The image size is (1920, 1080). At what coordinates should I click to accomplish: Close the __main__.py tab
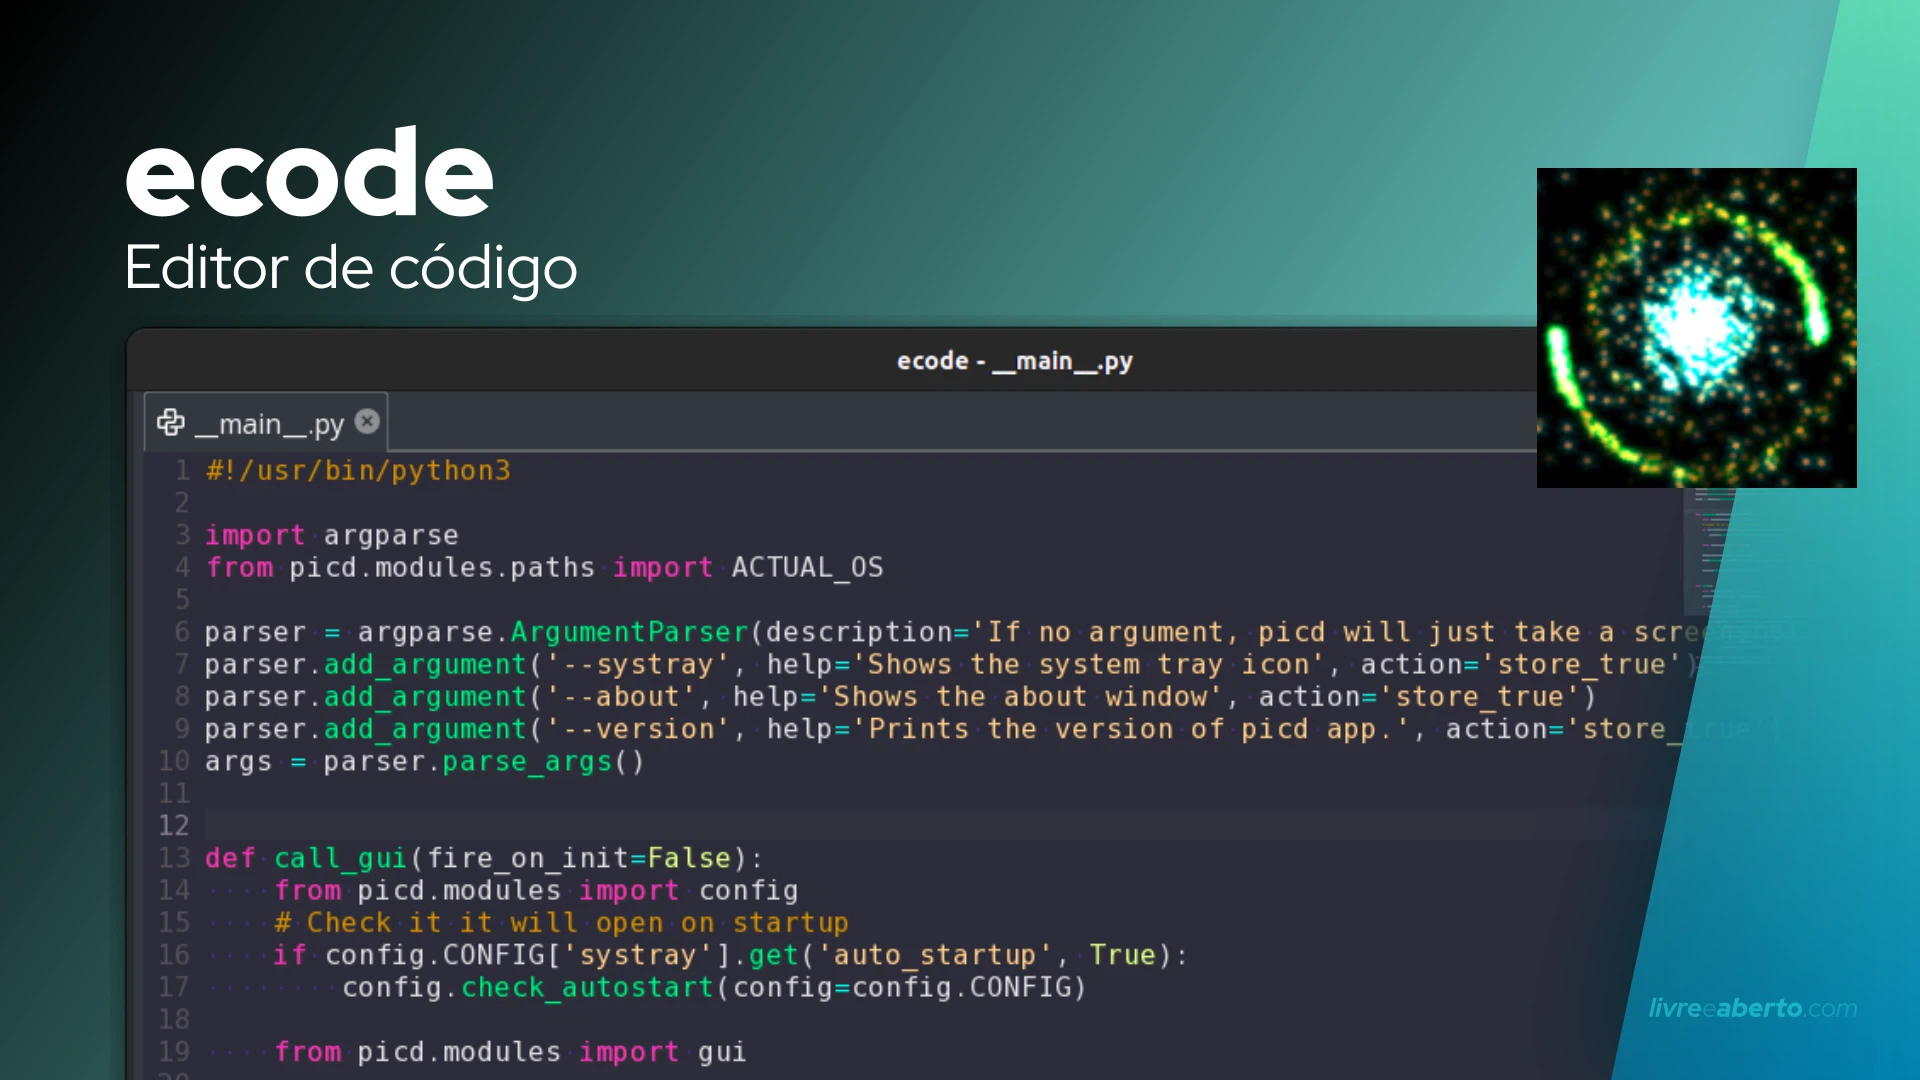(367, 421)
